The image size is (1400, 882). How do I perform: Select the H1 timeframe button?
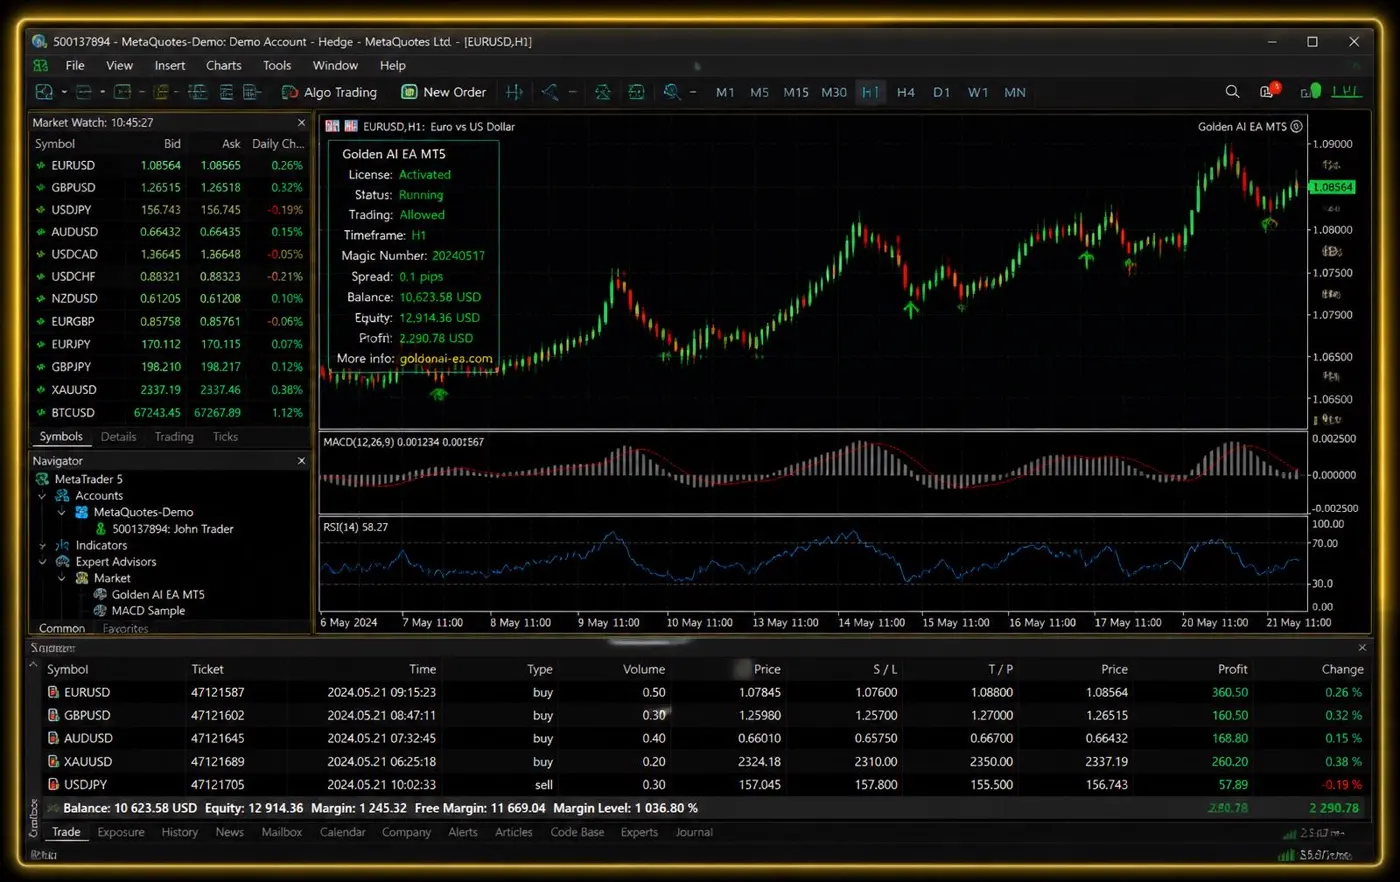pyautogui.click(x=870, y=92)
